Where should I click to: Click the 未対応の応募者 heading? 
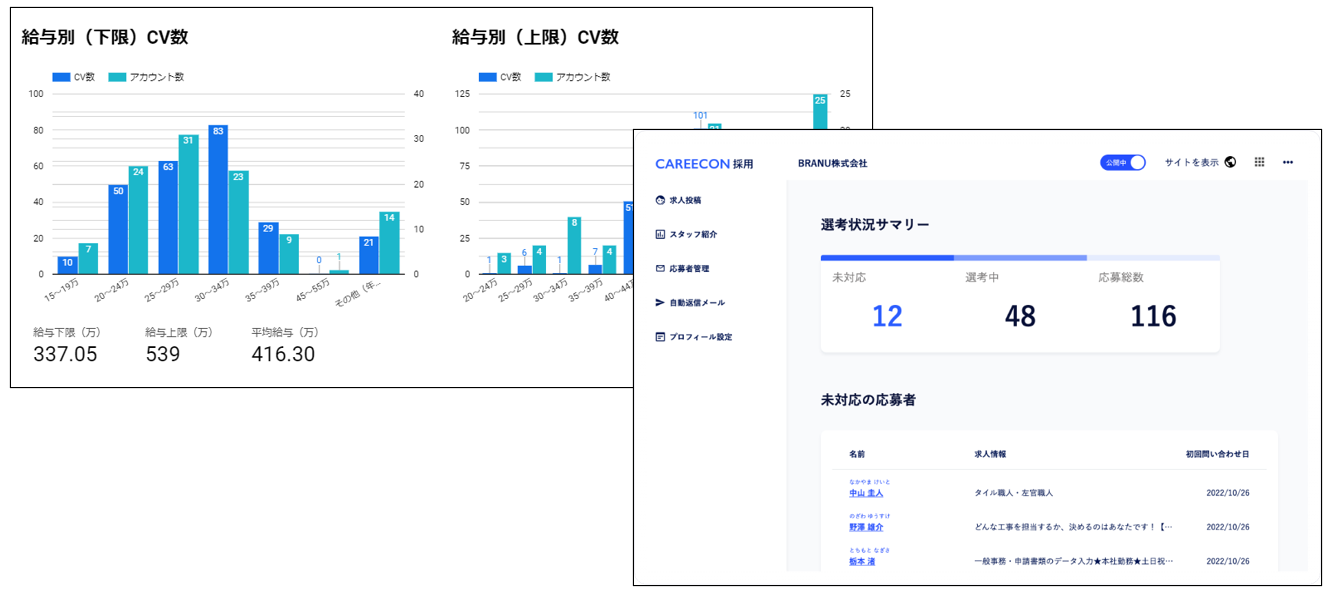(x=868, y=400)
